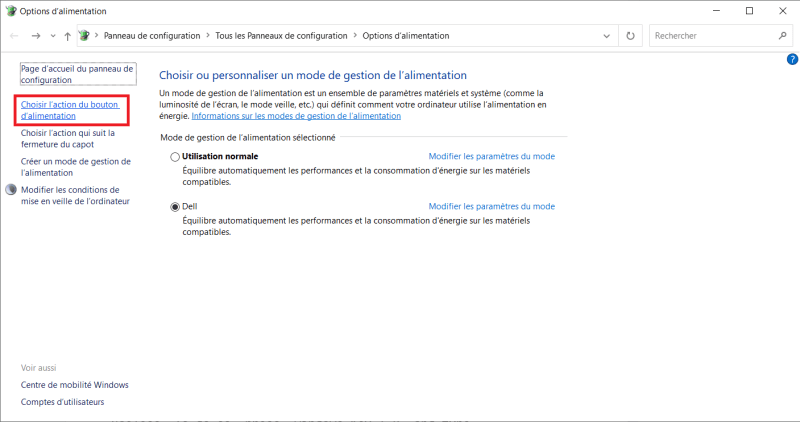Go up one level with the Up arrow
This screenshot has width=800, height=422.
(x=67, y=36)
